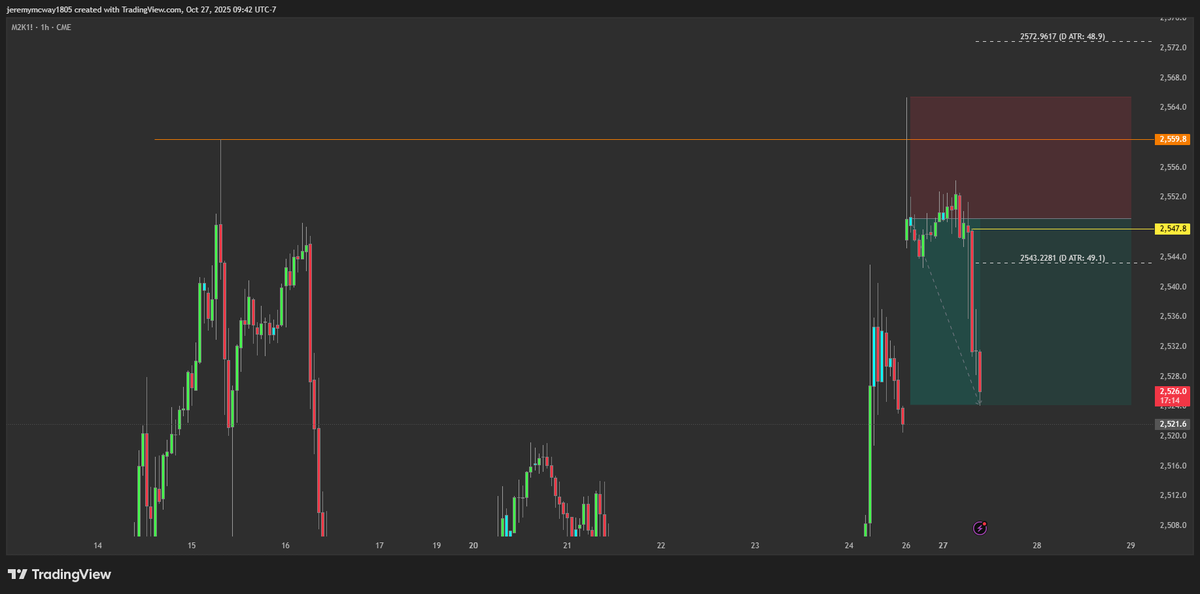
Task: Click the 2572.9617 (D ATR: 48.9) label
Action: coord(1062,37)
